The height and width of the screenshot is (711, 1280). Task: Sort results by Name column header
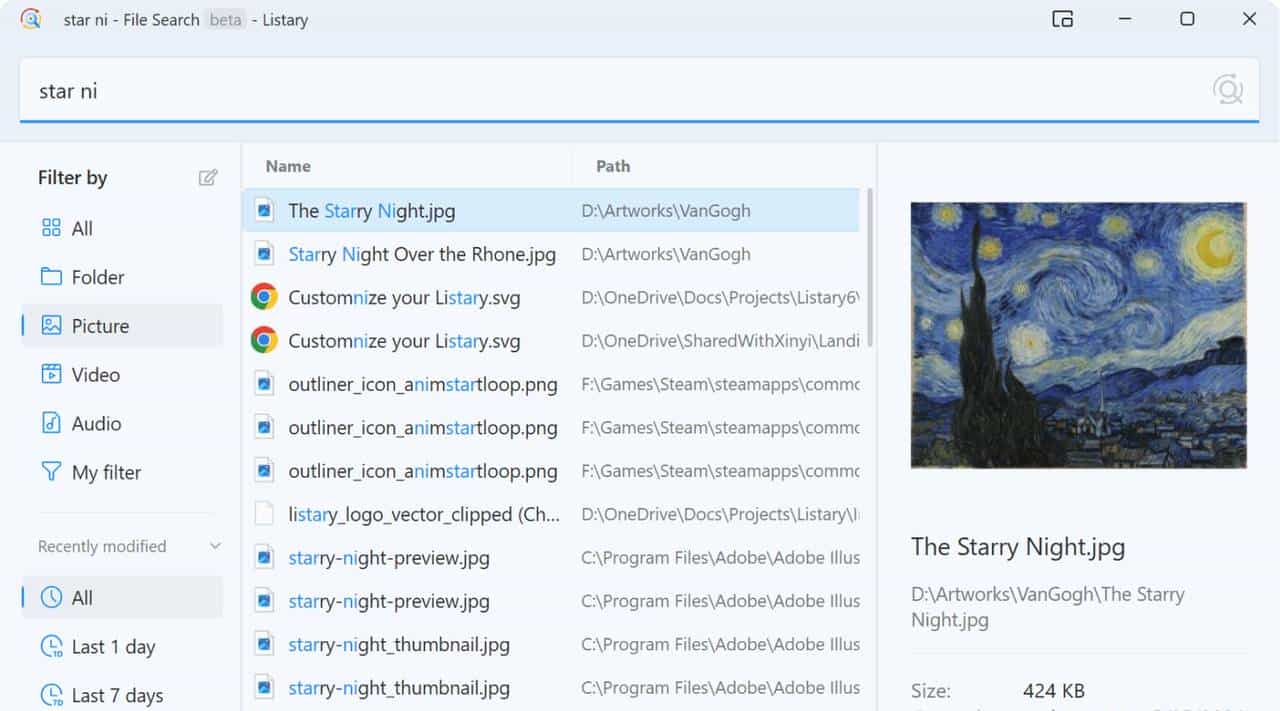point(288,166)
